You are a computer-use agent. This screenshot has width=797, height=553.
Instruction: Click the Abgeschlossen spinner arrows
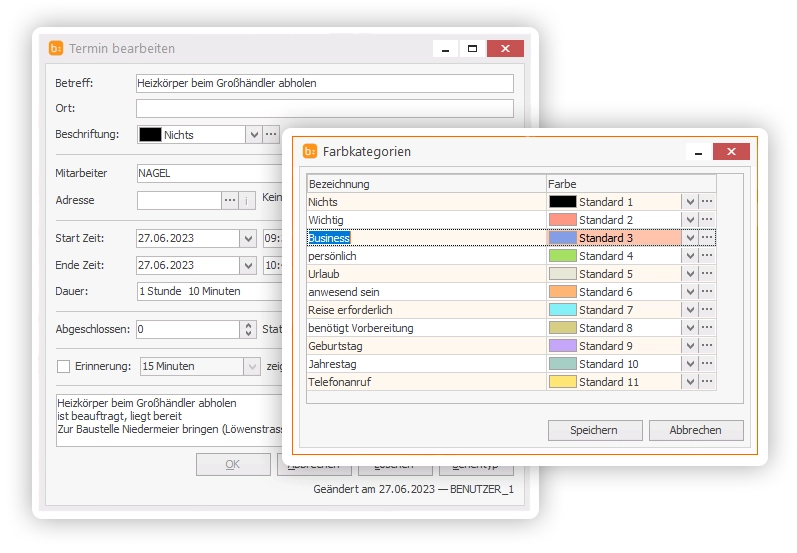pyautogui.click(x=248, y=329)
